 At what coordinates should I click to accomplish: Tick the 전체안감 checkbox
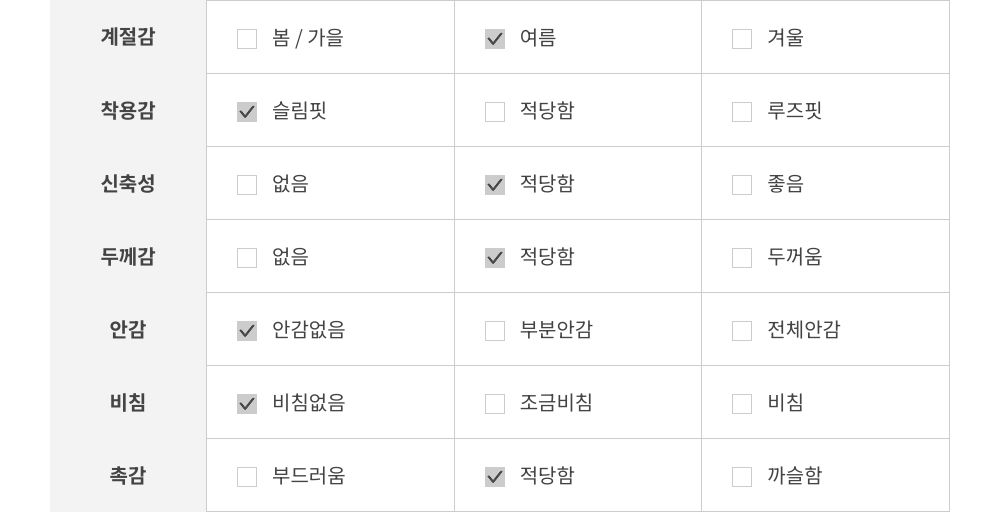tap(742, 331)
